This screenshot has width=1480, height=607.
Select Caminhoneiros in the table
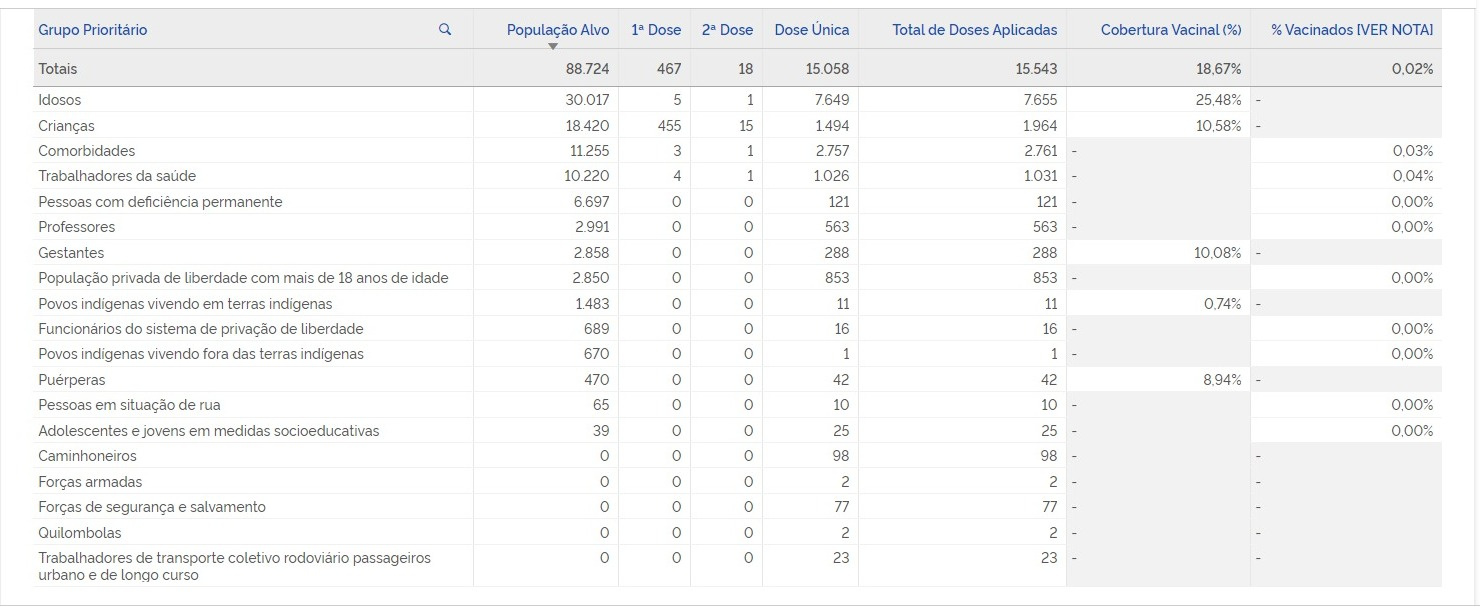[87, 456]
